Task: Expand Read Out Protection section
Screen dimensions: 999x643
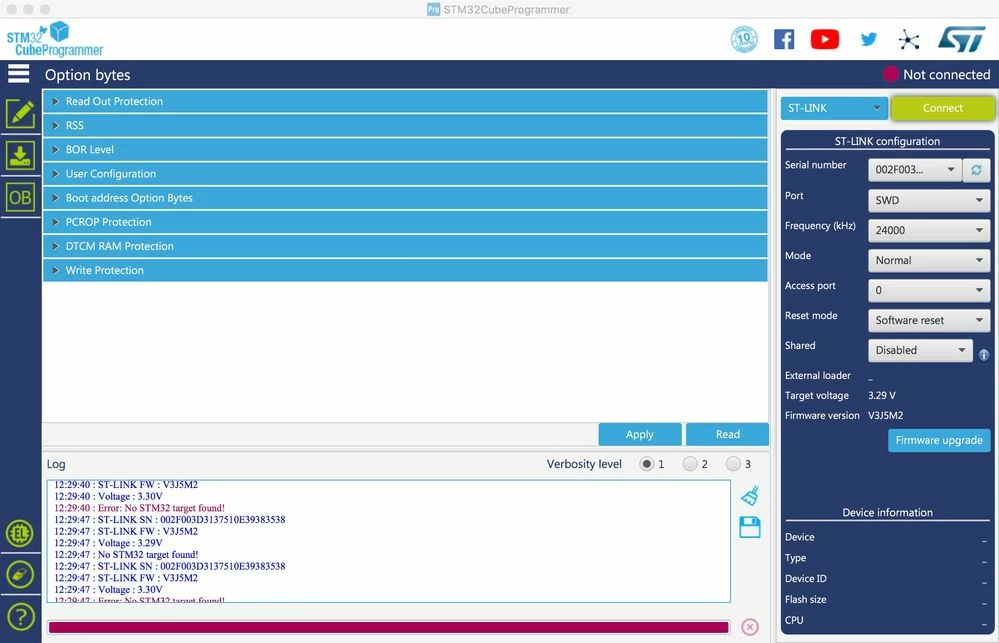Action: click(x=405, y=101)
